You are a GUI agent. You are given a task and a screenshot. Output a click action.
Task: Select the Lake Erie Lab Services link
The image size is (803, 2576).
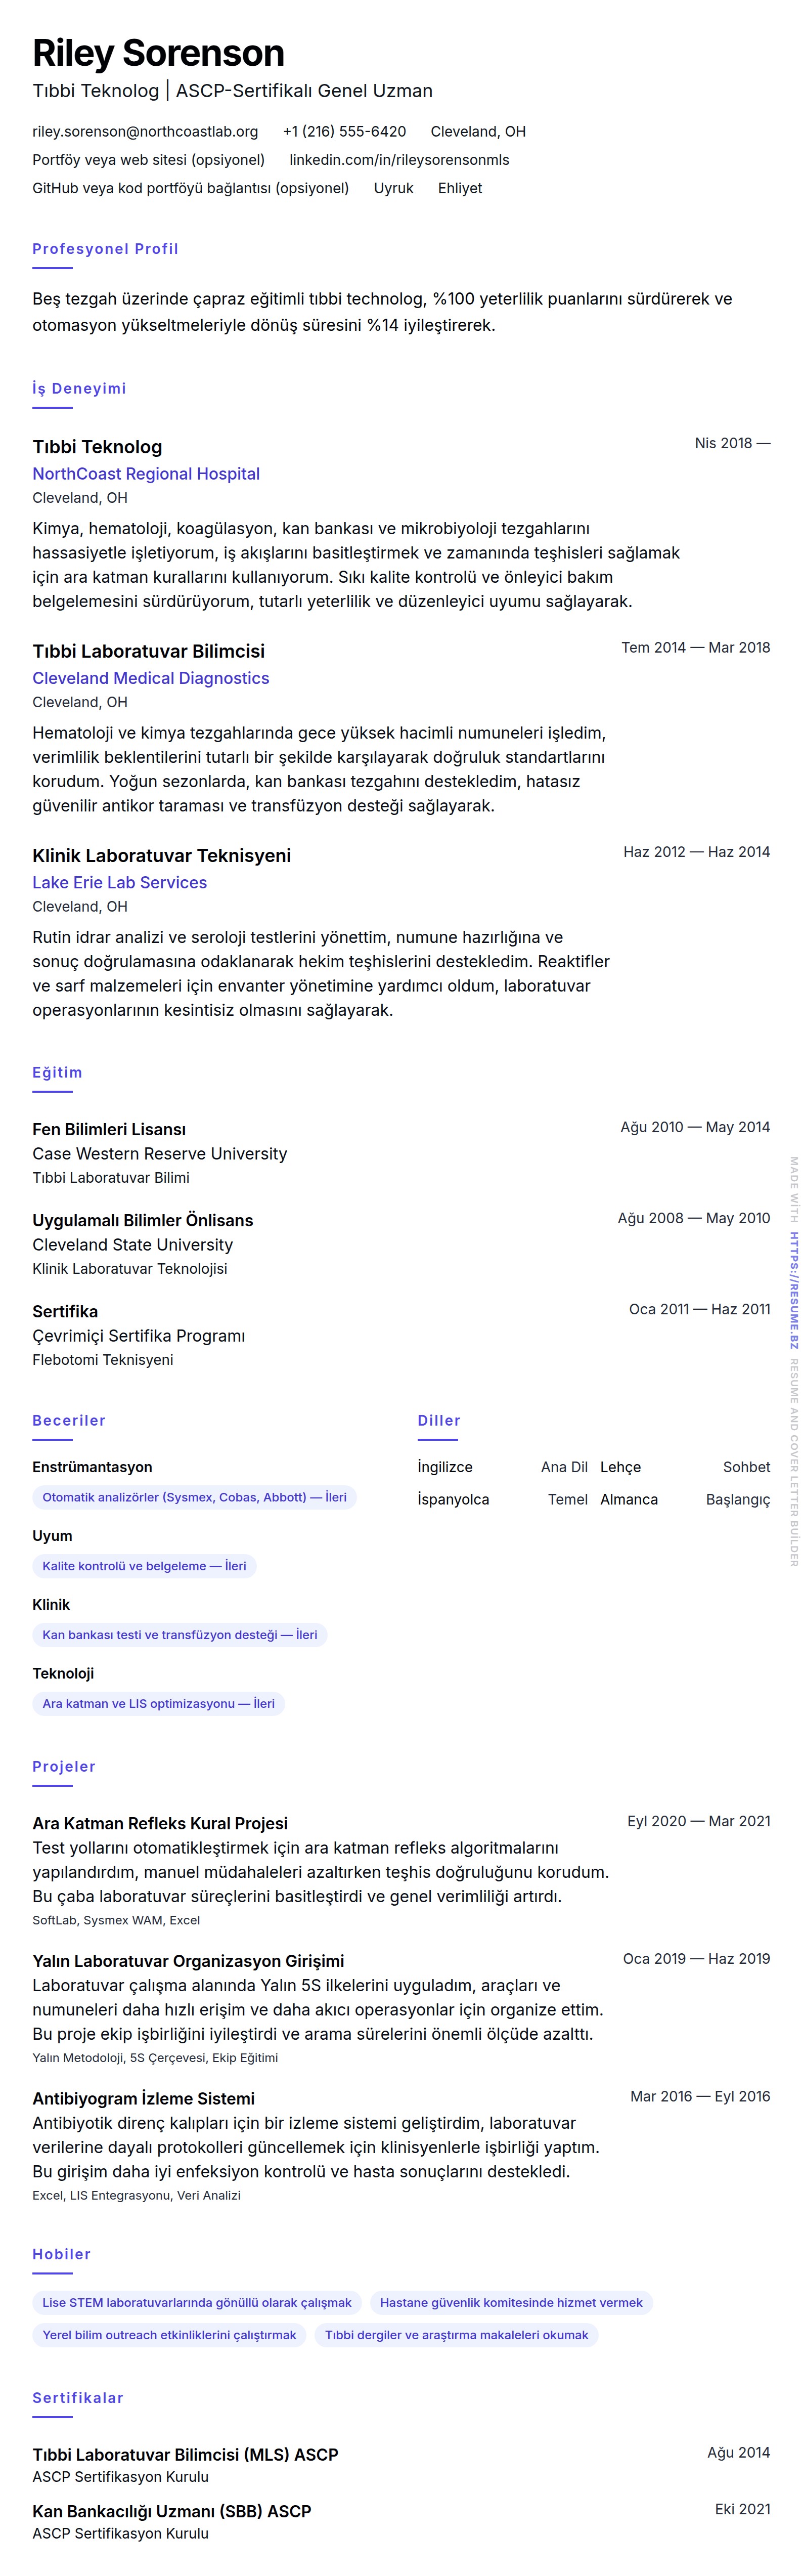tap(120, 882)
